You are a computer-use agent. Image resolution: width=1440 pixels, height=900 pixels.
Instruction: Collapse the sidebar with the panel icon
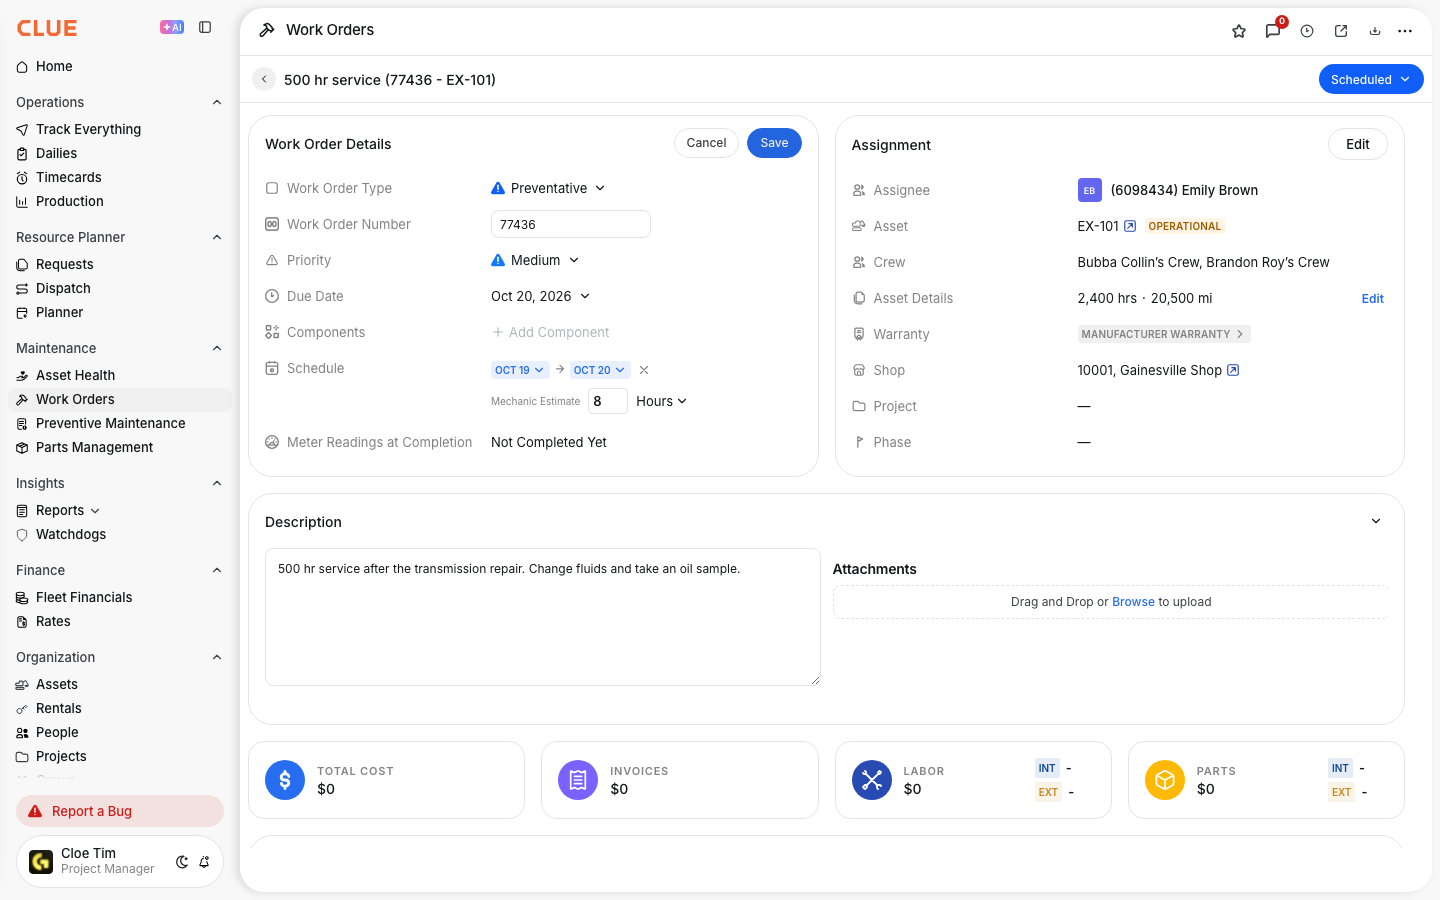click(x=205, y=28)
